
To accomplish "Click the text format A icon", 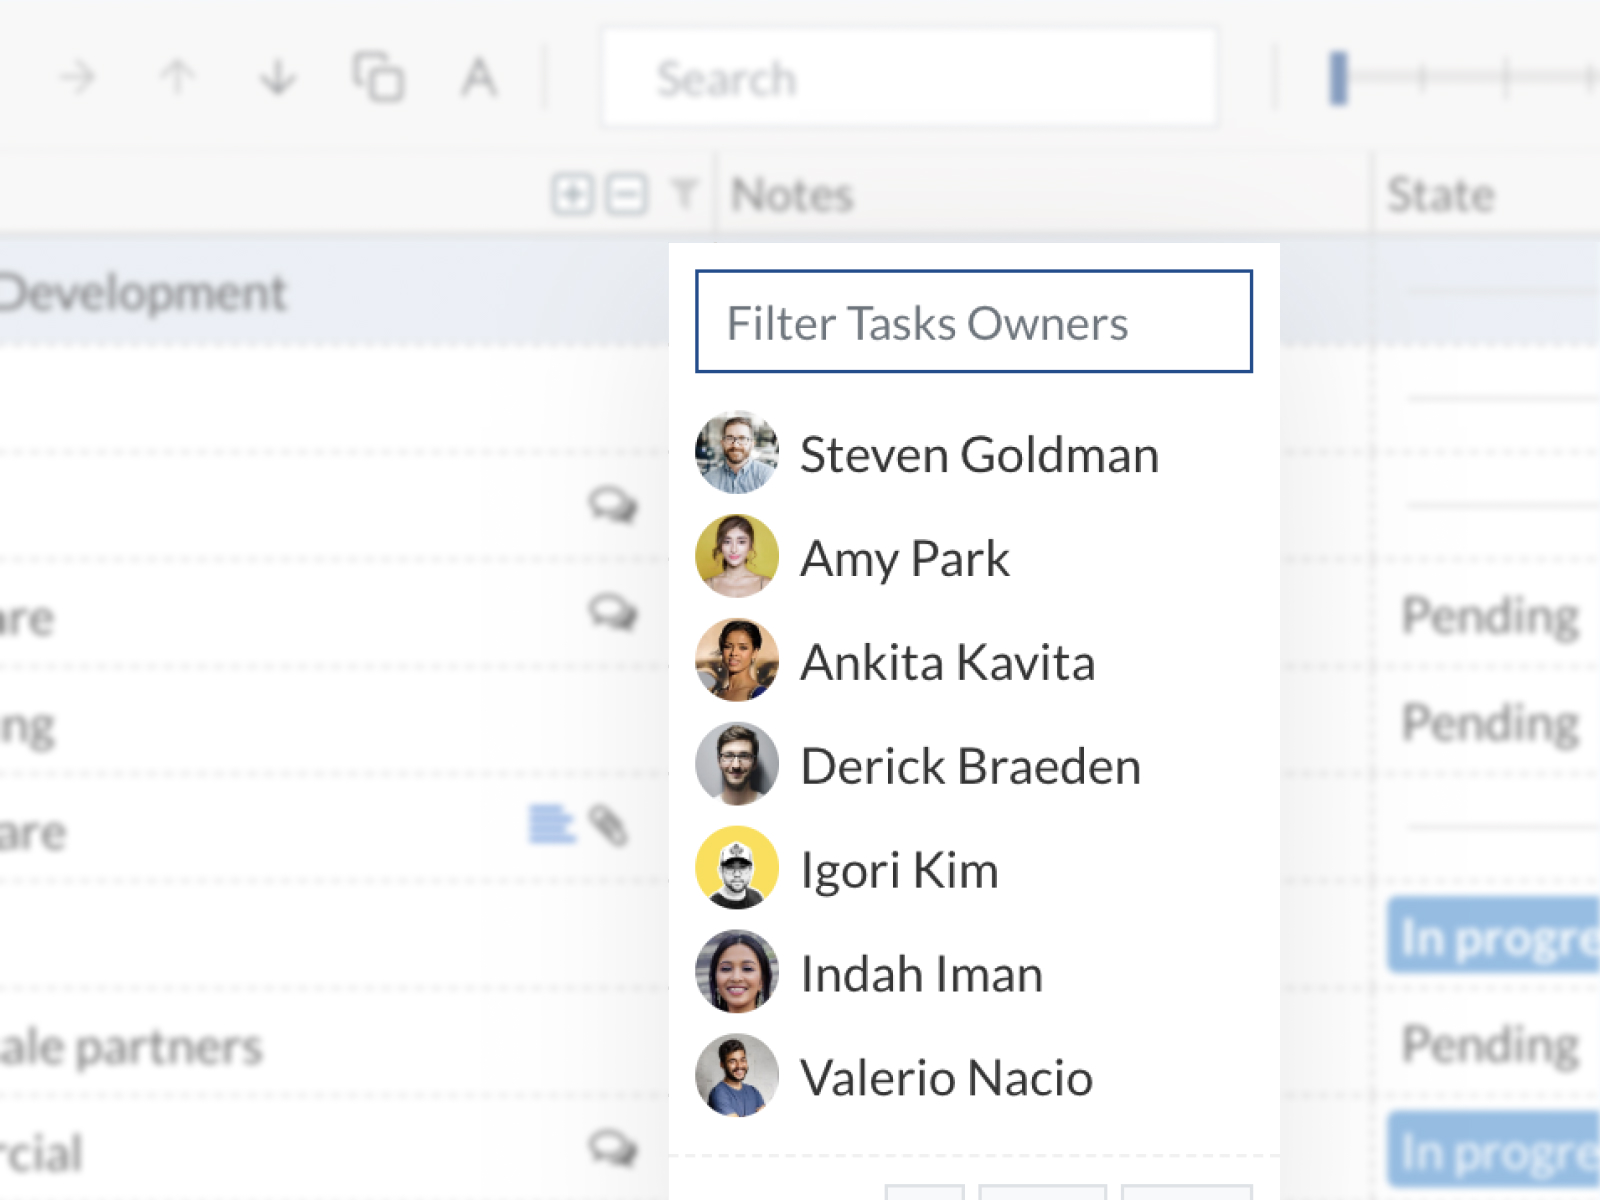I will click(x=478, y=77).
